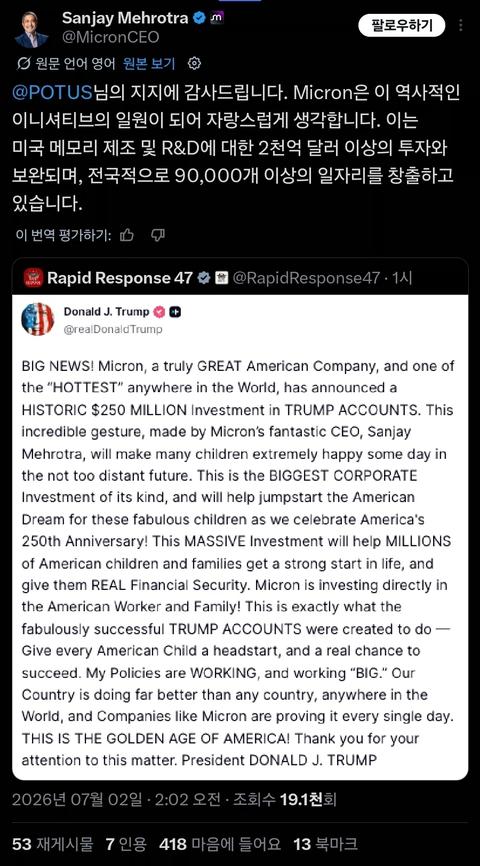The height and width of the screenshot is (866, 480).
Task: Tap the 팔로우하기 follow button
Action: click(x=402, y=25)
